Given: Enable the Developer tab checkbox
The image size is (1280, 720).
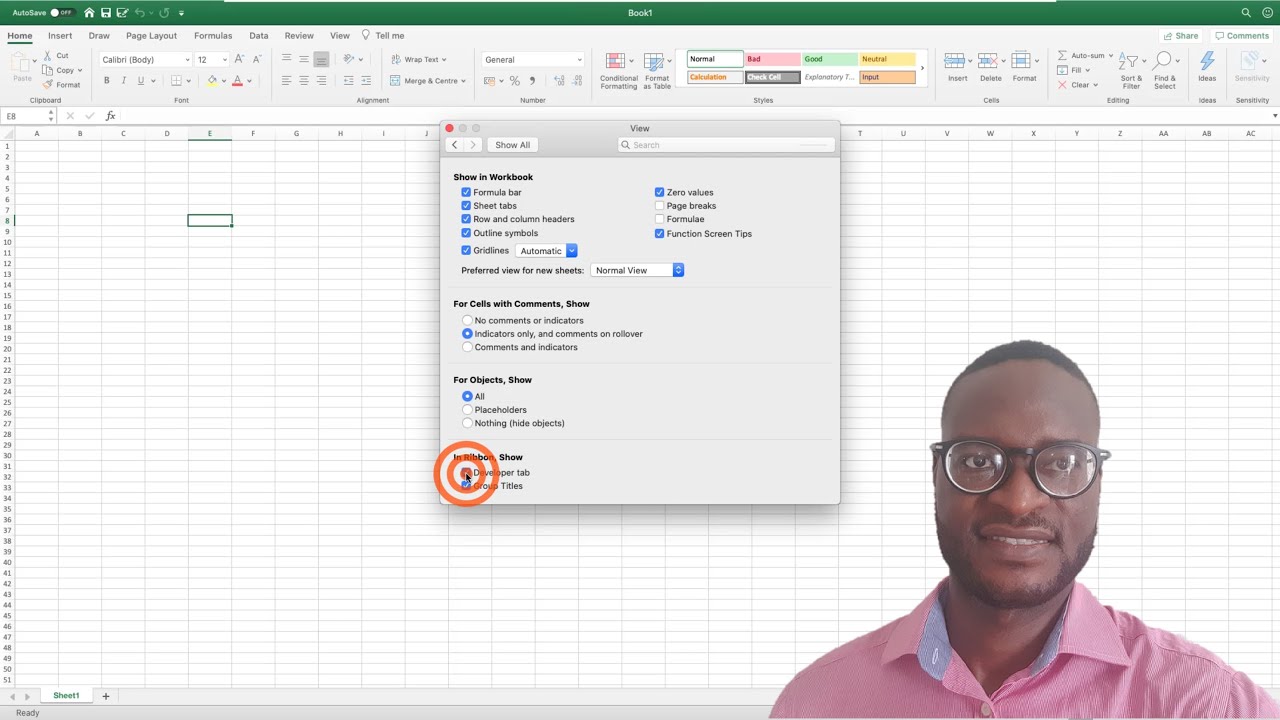Looking at the screenshot, I should coord(466,473).
